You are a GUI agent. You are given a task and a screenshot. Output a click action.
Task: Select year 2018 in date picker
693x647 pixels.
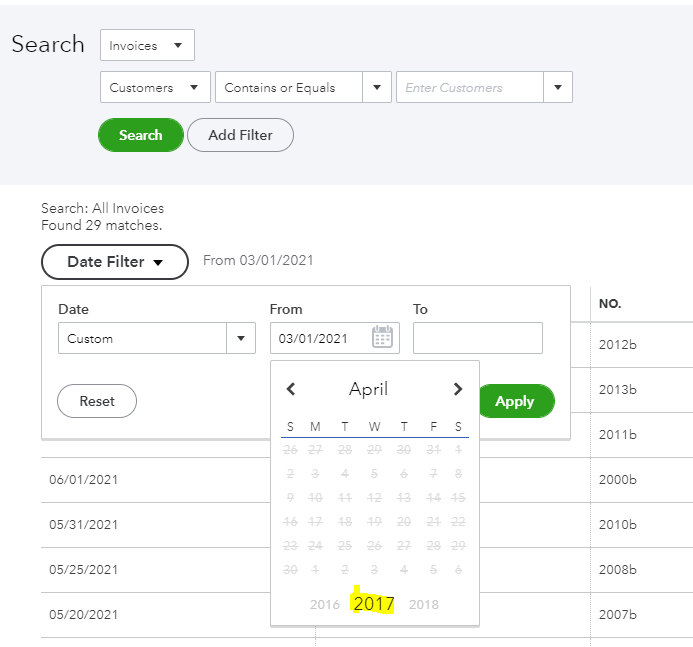coord(424,604)
